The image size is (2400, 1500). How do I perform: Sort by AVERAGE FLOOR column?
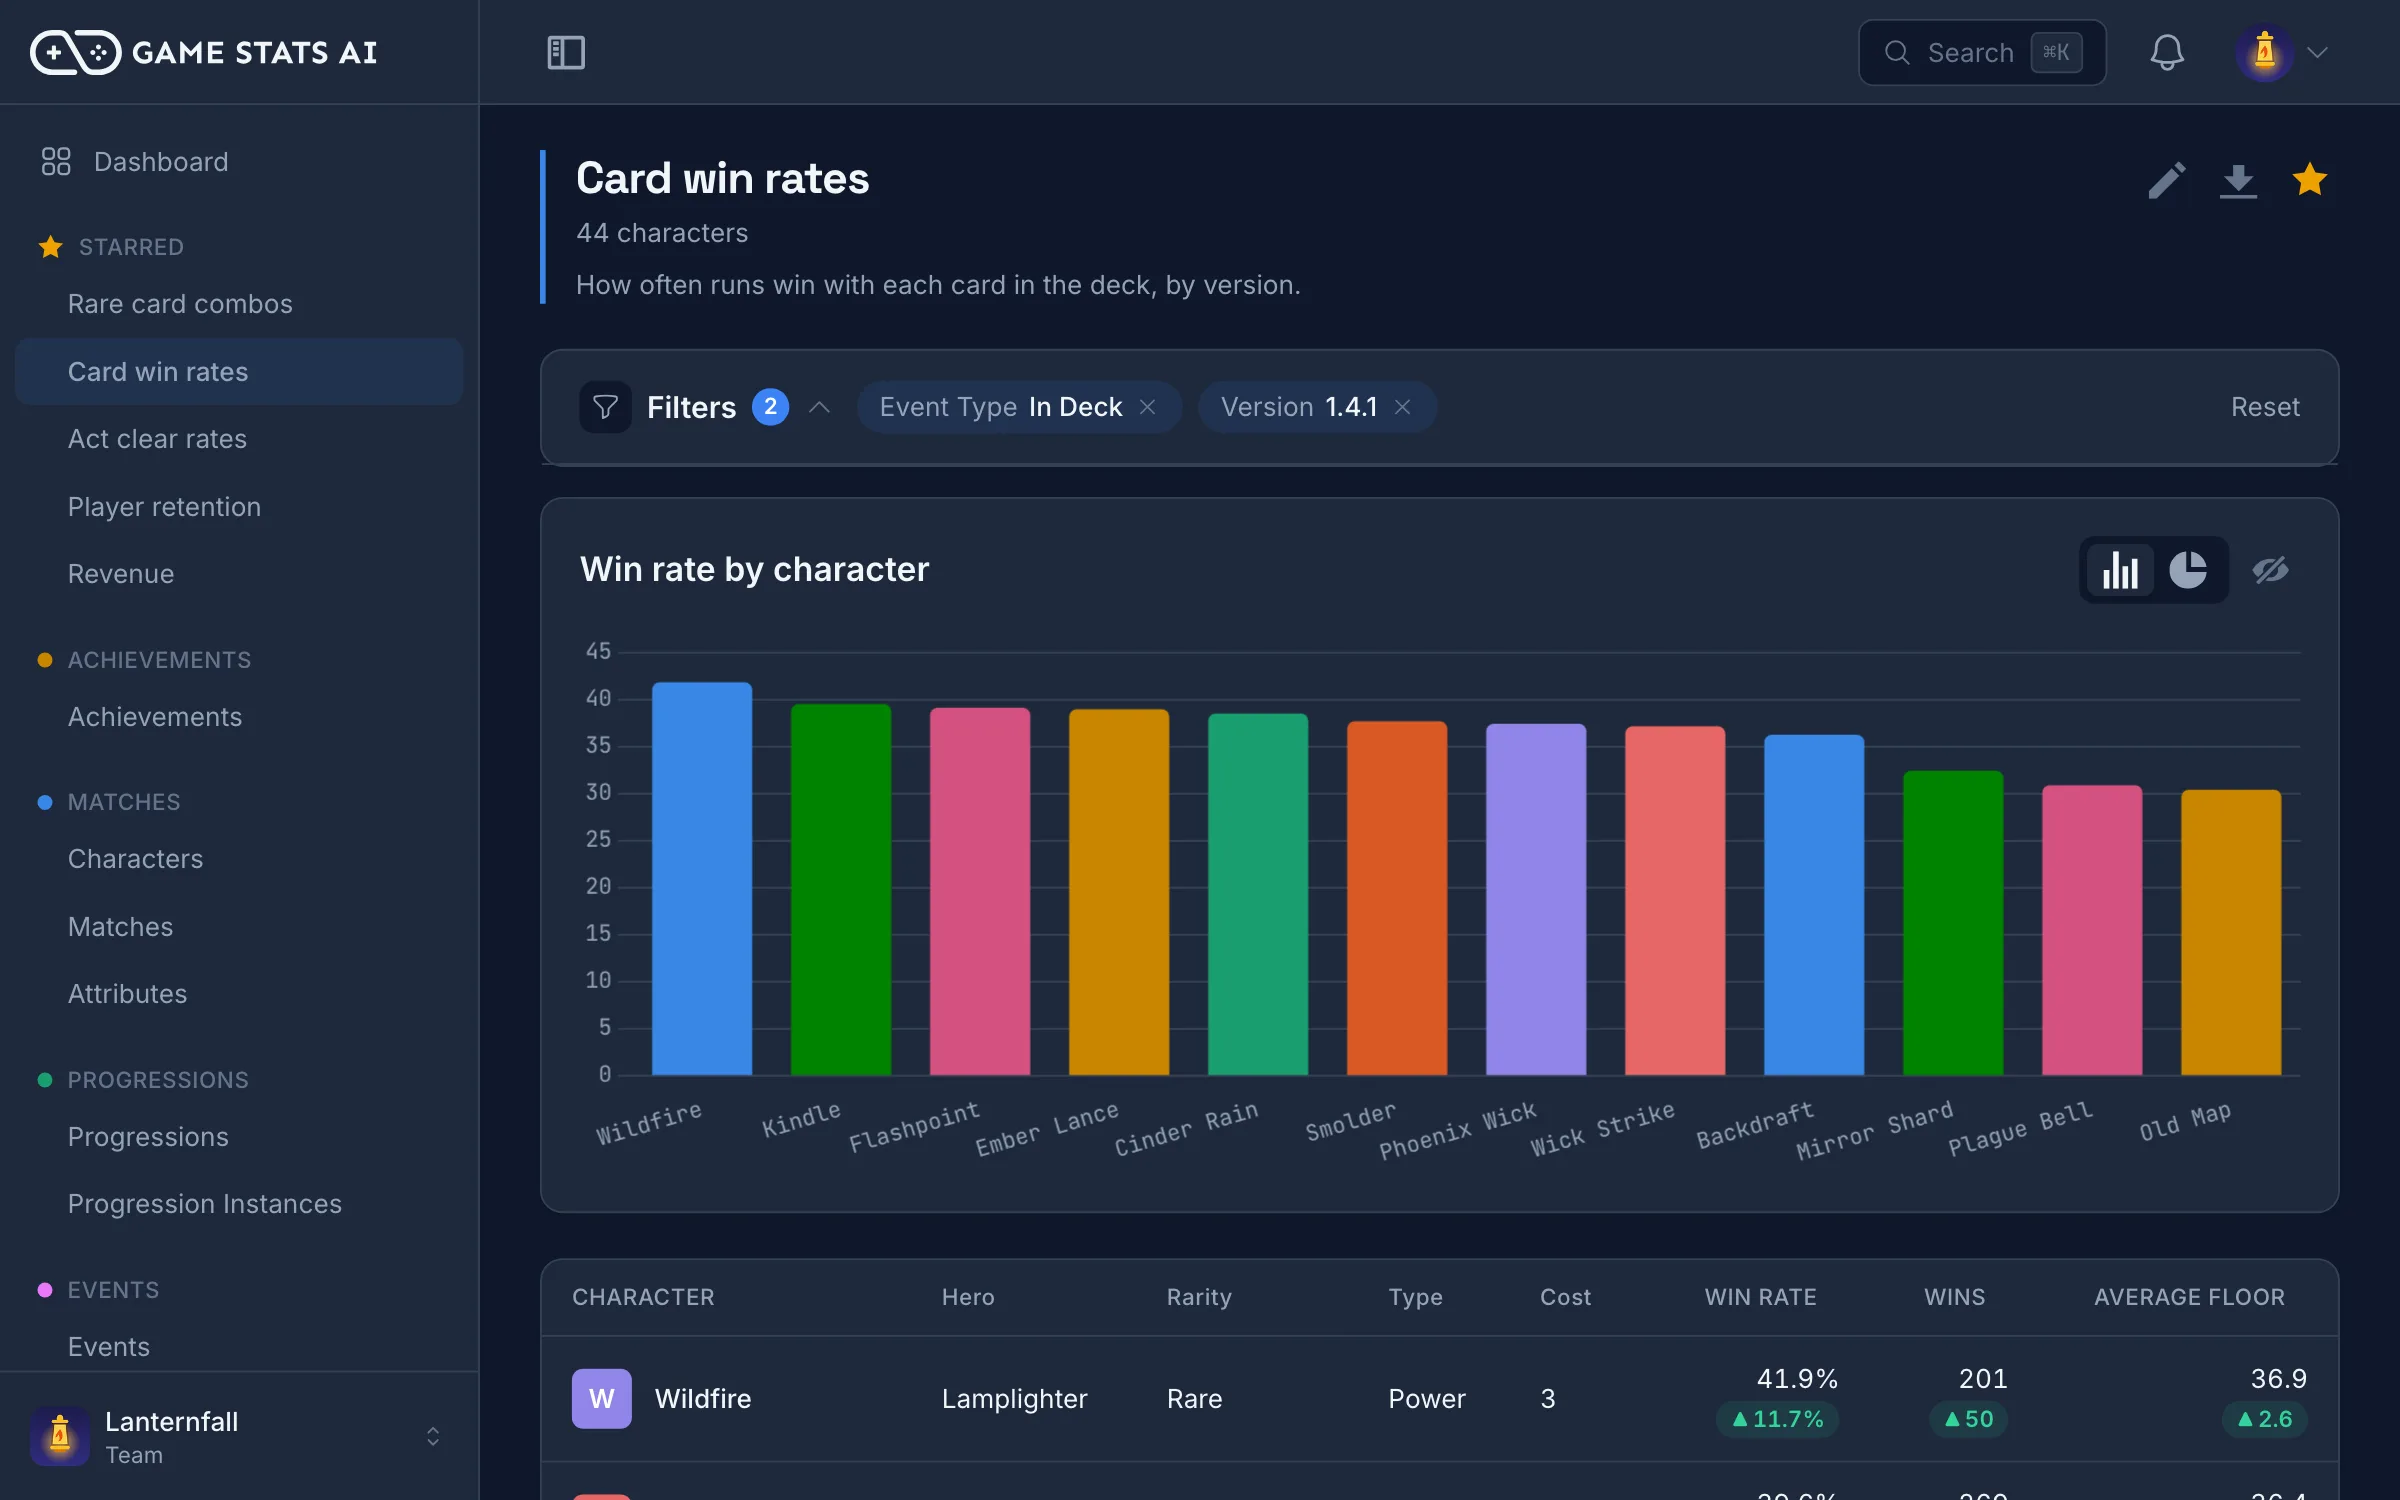pyautogui.click(x=2190, y=1297)
